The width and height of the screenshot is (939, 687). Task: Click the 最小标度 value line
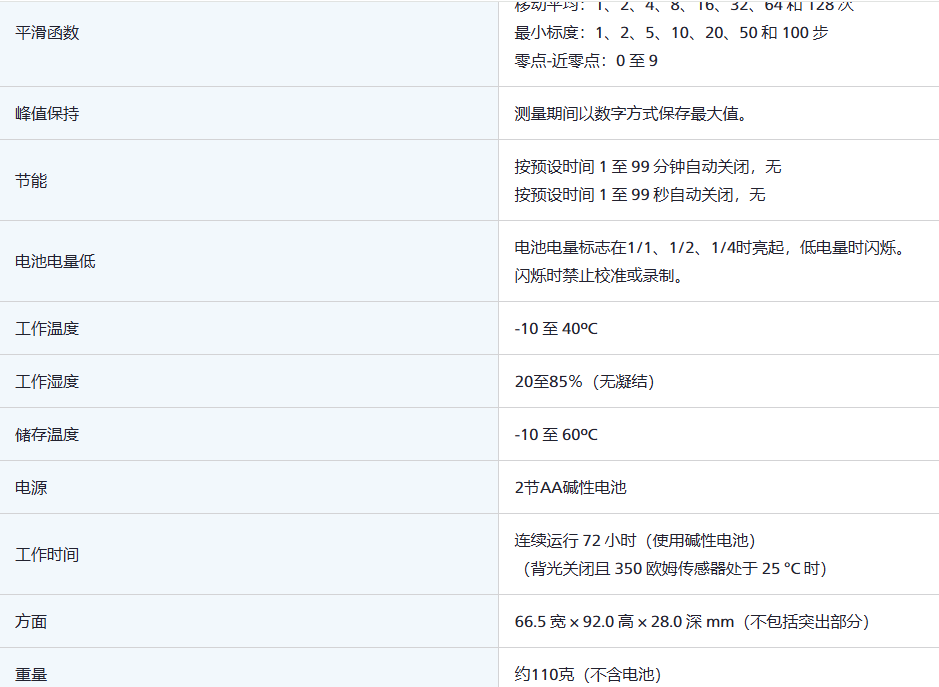(x=671, y=33)
